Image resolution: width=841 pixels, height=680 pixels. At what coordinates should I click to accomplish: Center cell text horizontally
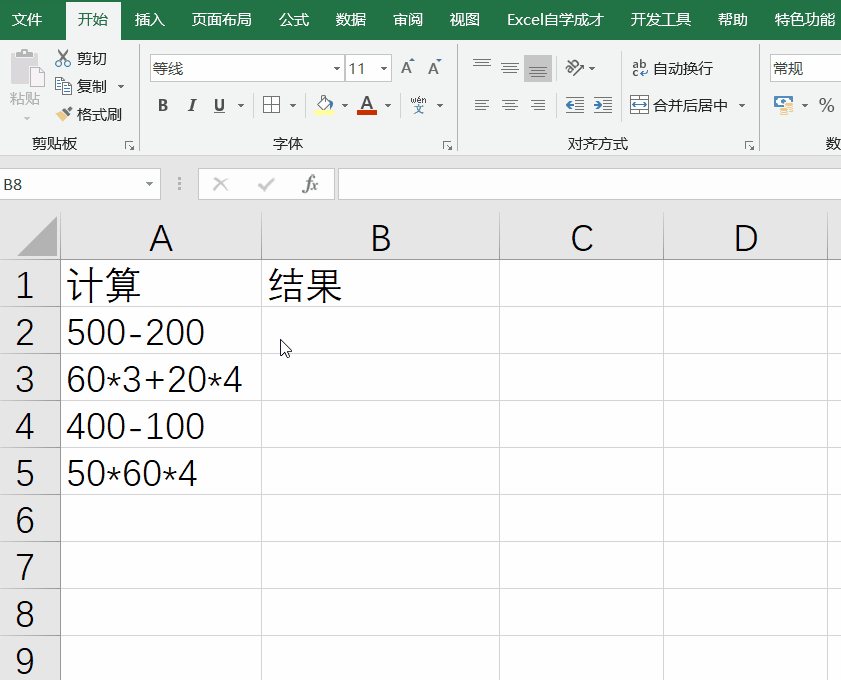point(510,105)
